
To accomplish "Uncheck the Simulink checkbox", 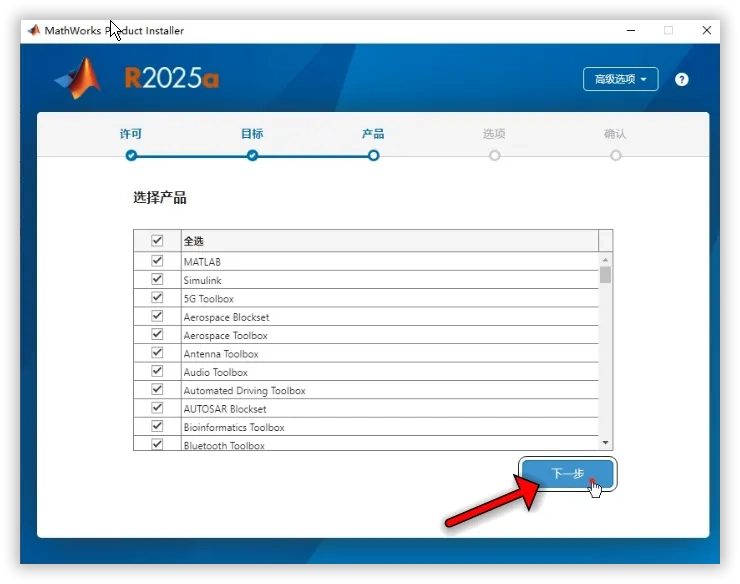I will (157, 279).
